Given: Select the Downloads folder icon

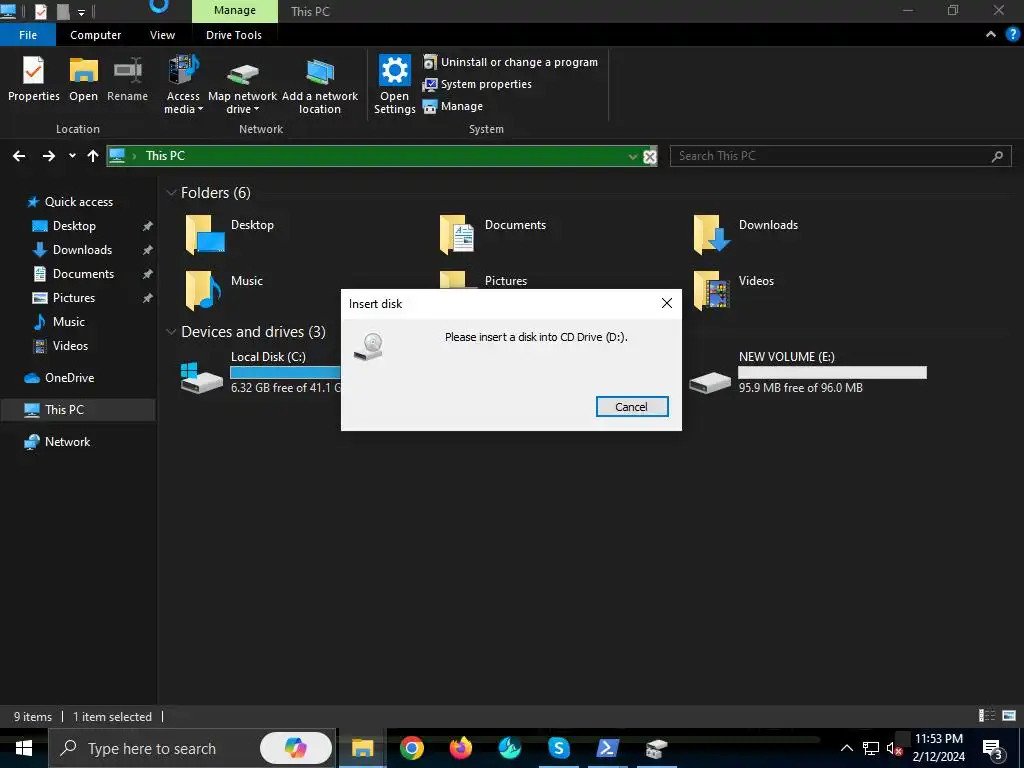Looking at the screenshot, I should pos(711,234).
